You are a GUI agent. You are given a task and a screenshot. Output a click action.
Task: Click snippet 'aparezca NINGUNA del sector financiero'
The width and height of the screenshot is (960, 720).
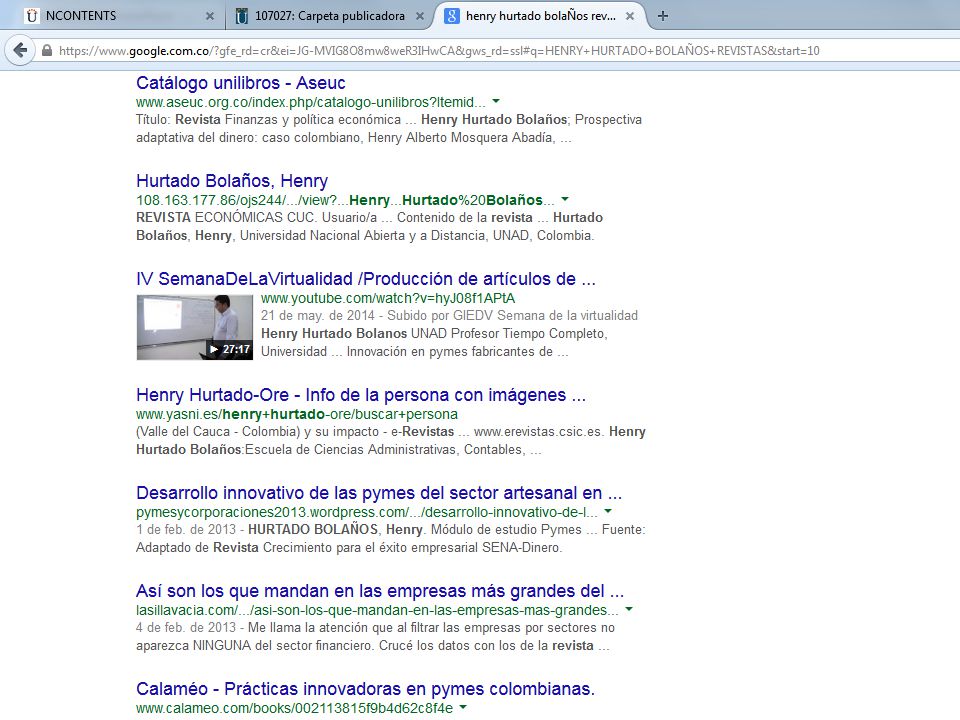254,645
